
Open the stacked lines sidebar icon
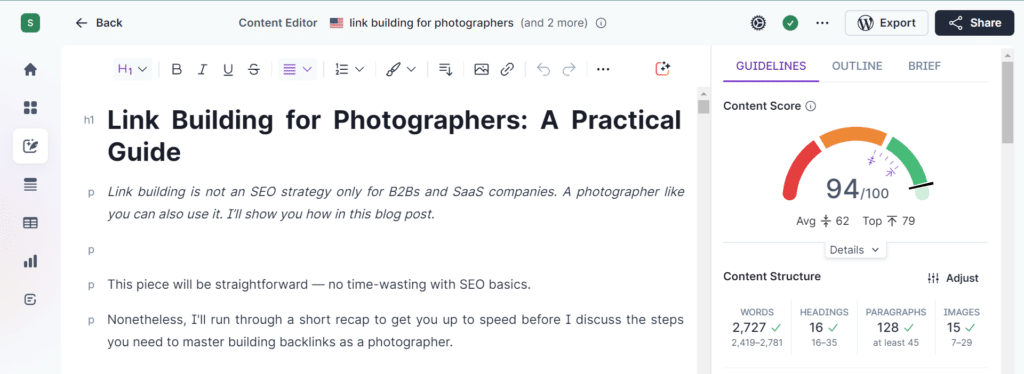click(x=30, y=185)
